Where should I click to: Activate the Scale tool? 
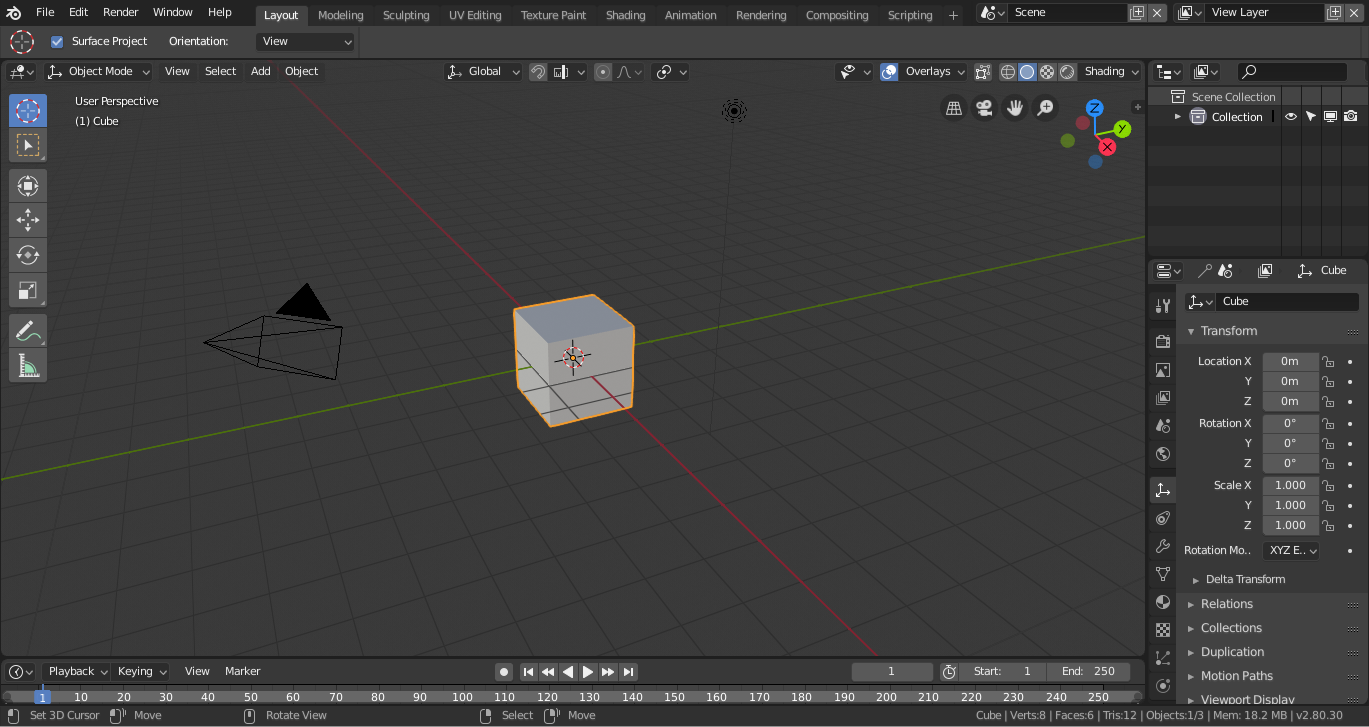pyautogui.click(x=28, y=290)
